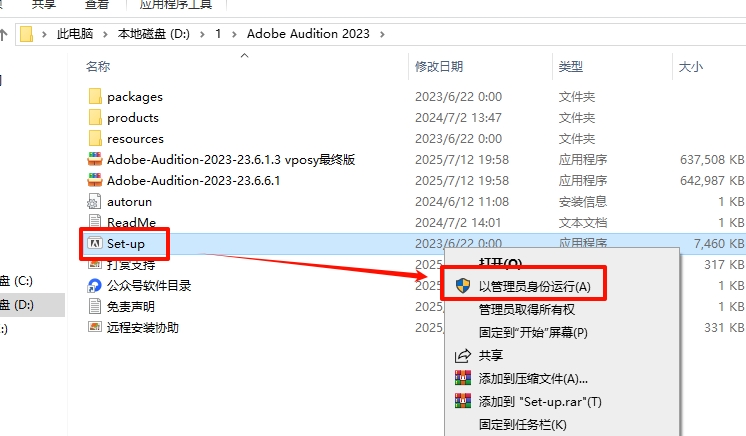Viewport: 746px width, 436px height.
Task: Click the 2024/7/2 13:47 modified date
Action: point(458,118)
